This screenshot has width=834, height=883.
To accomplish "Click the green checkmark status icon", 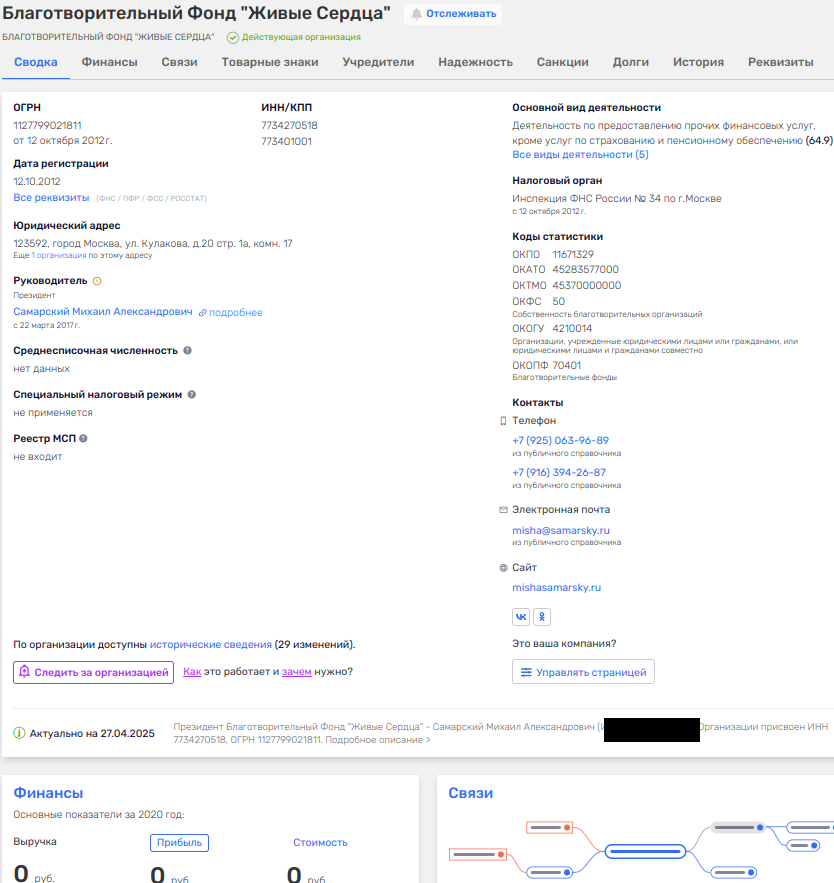I will tap(233, 37).
